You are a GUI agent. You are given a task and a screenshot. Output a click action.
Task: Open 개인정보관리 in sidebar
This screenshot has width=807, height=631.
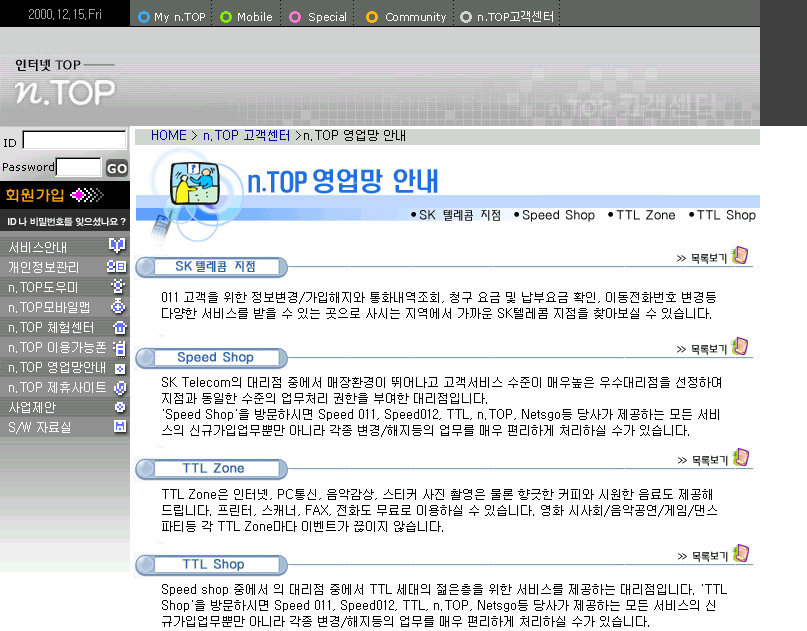click(44, 267)
